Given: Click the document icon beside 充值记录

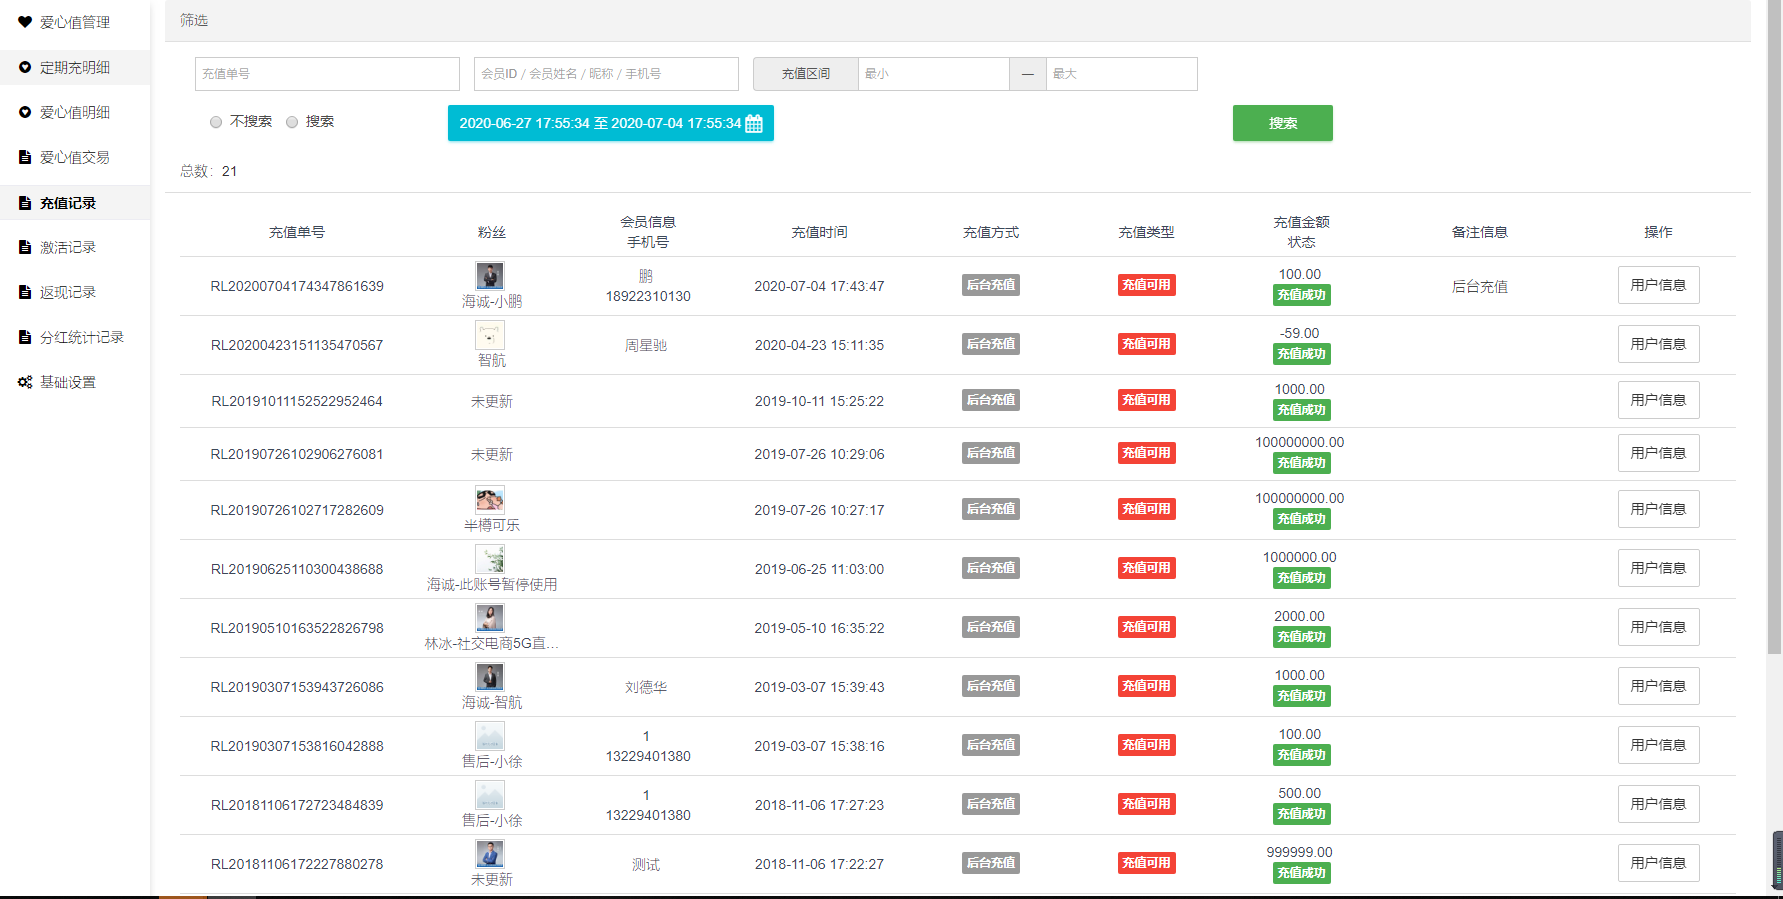Looking at the screenshot, I should tap(25, 203).
